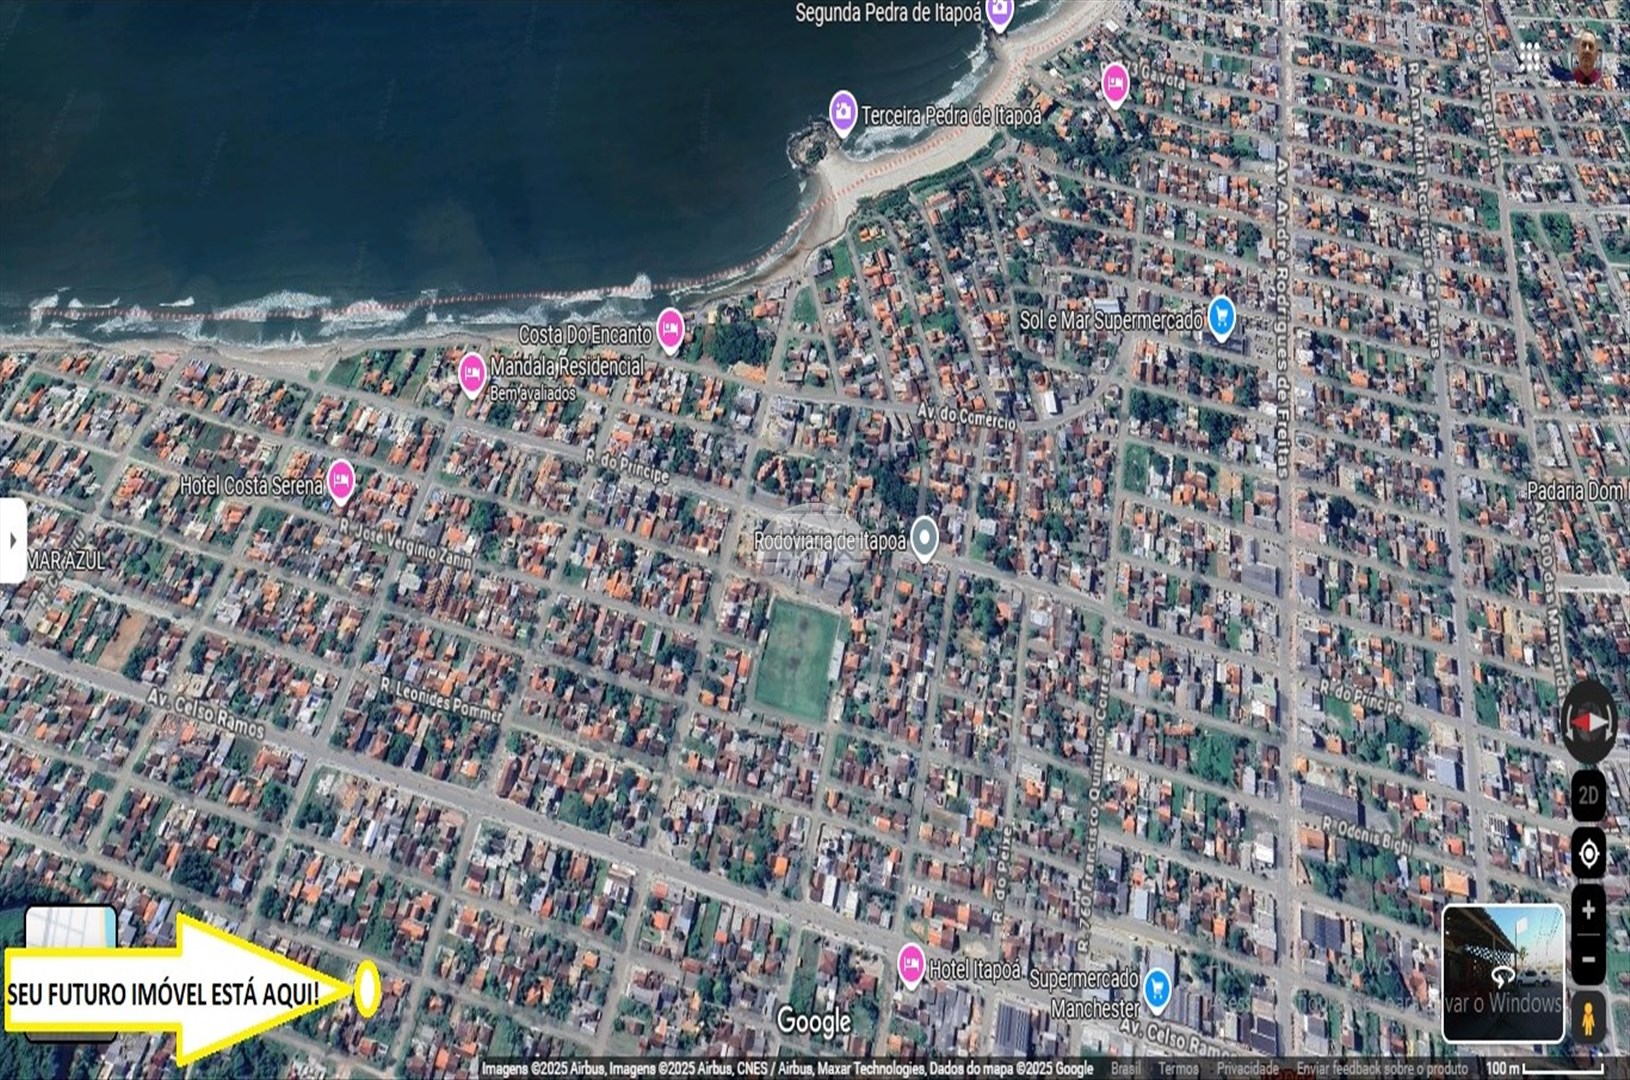Viewport: 1630px width, 1080px height.
Task: Open the Privacidade footer link
Action: click(x=1247, y=1069)
